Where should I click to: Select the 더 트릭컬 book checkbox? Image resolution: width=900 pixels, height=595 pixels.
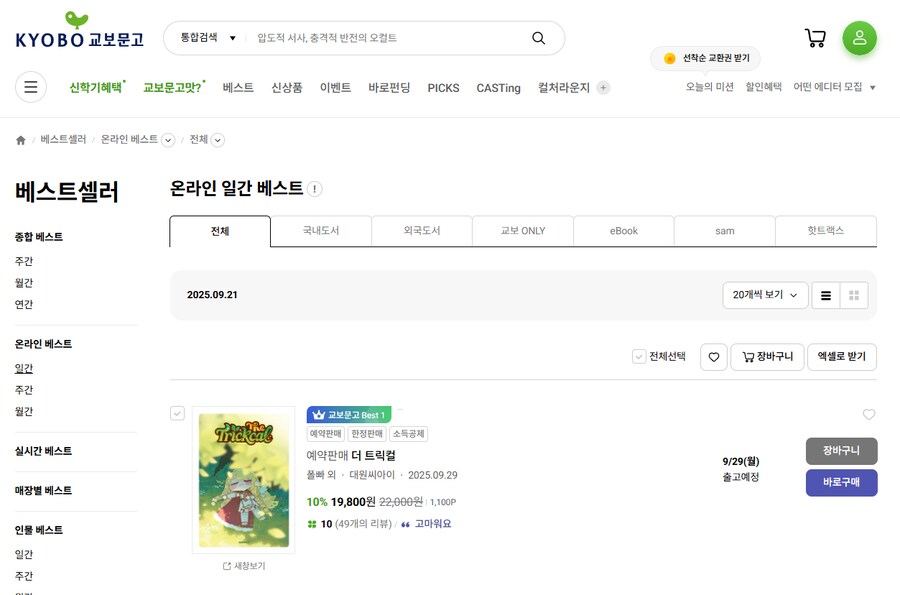[177, 413]
